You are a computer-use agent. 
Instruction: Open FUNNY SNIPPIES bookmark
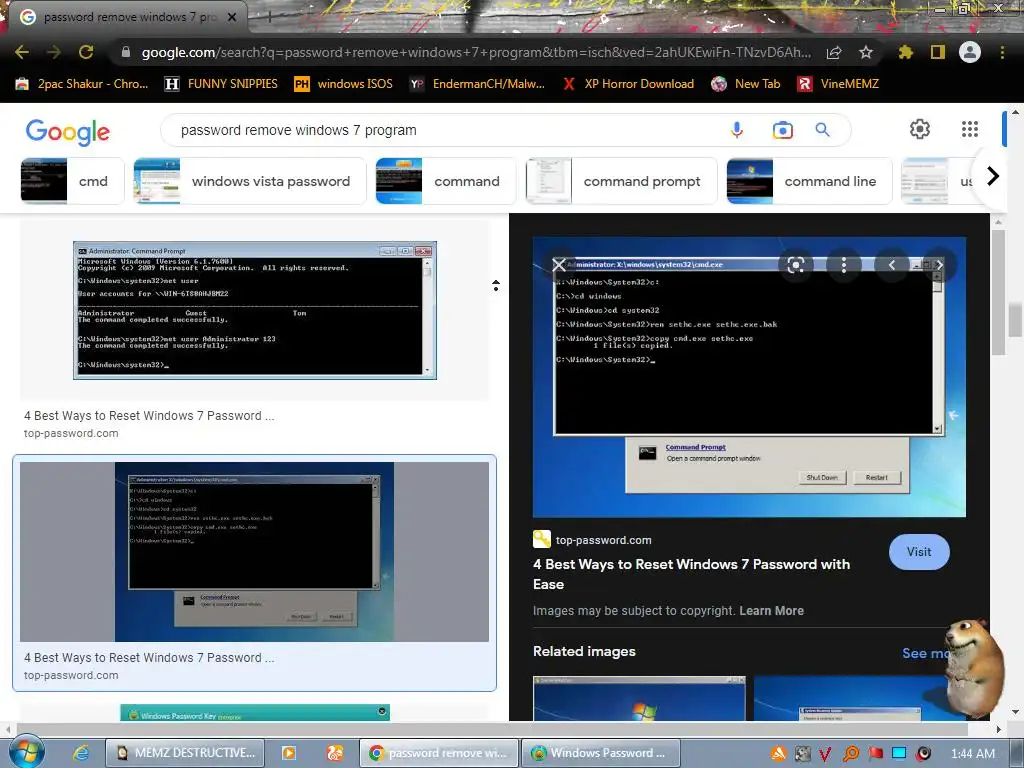pyautogui.click(x=221, y=84)
